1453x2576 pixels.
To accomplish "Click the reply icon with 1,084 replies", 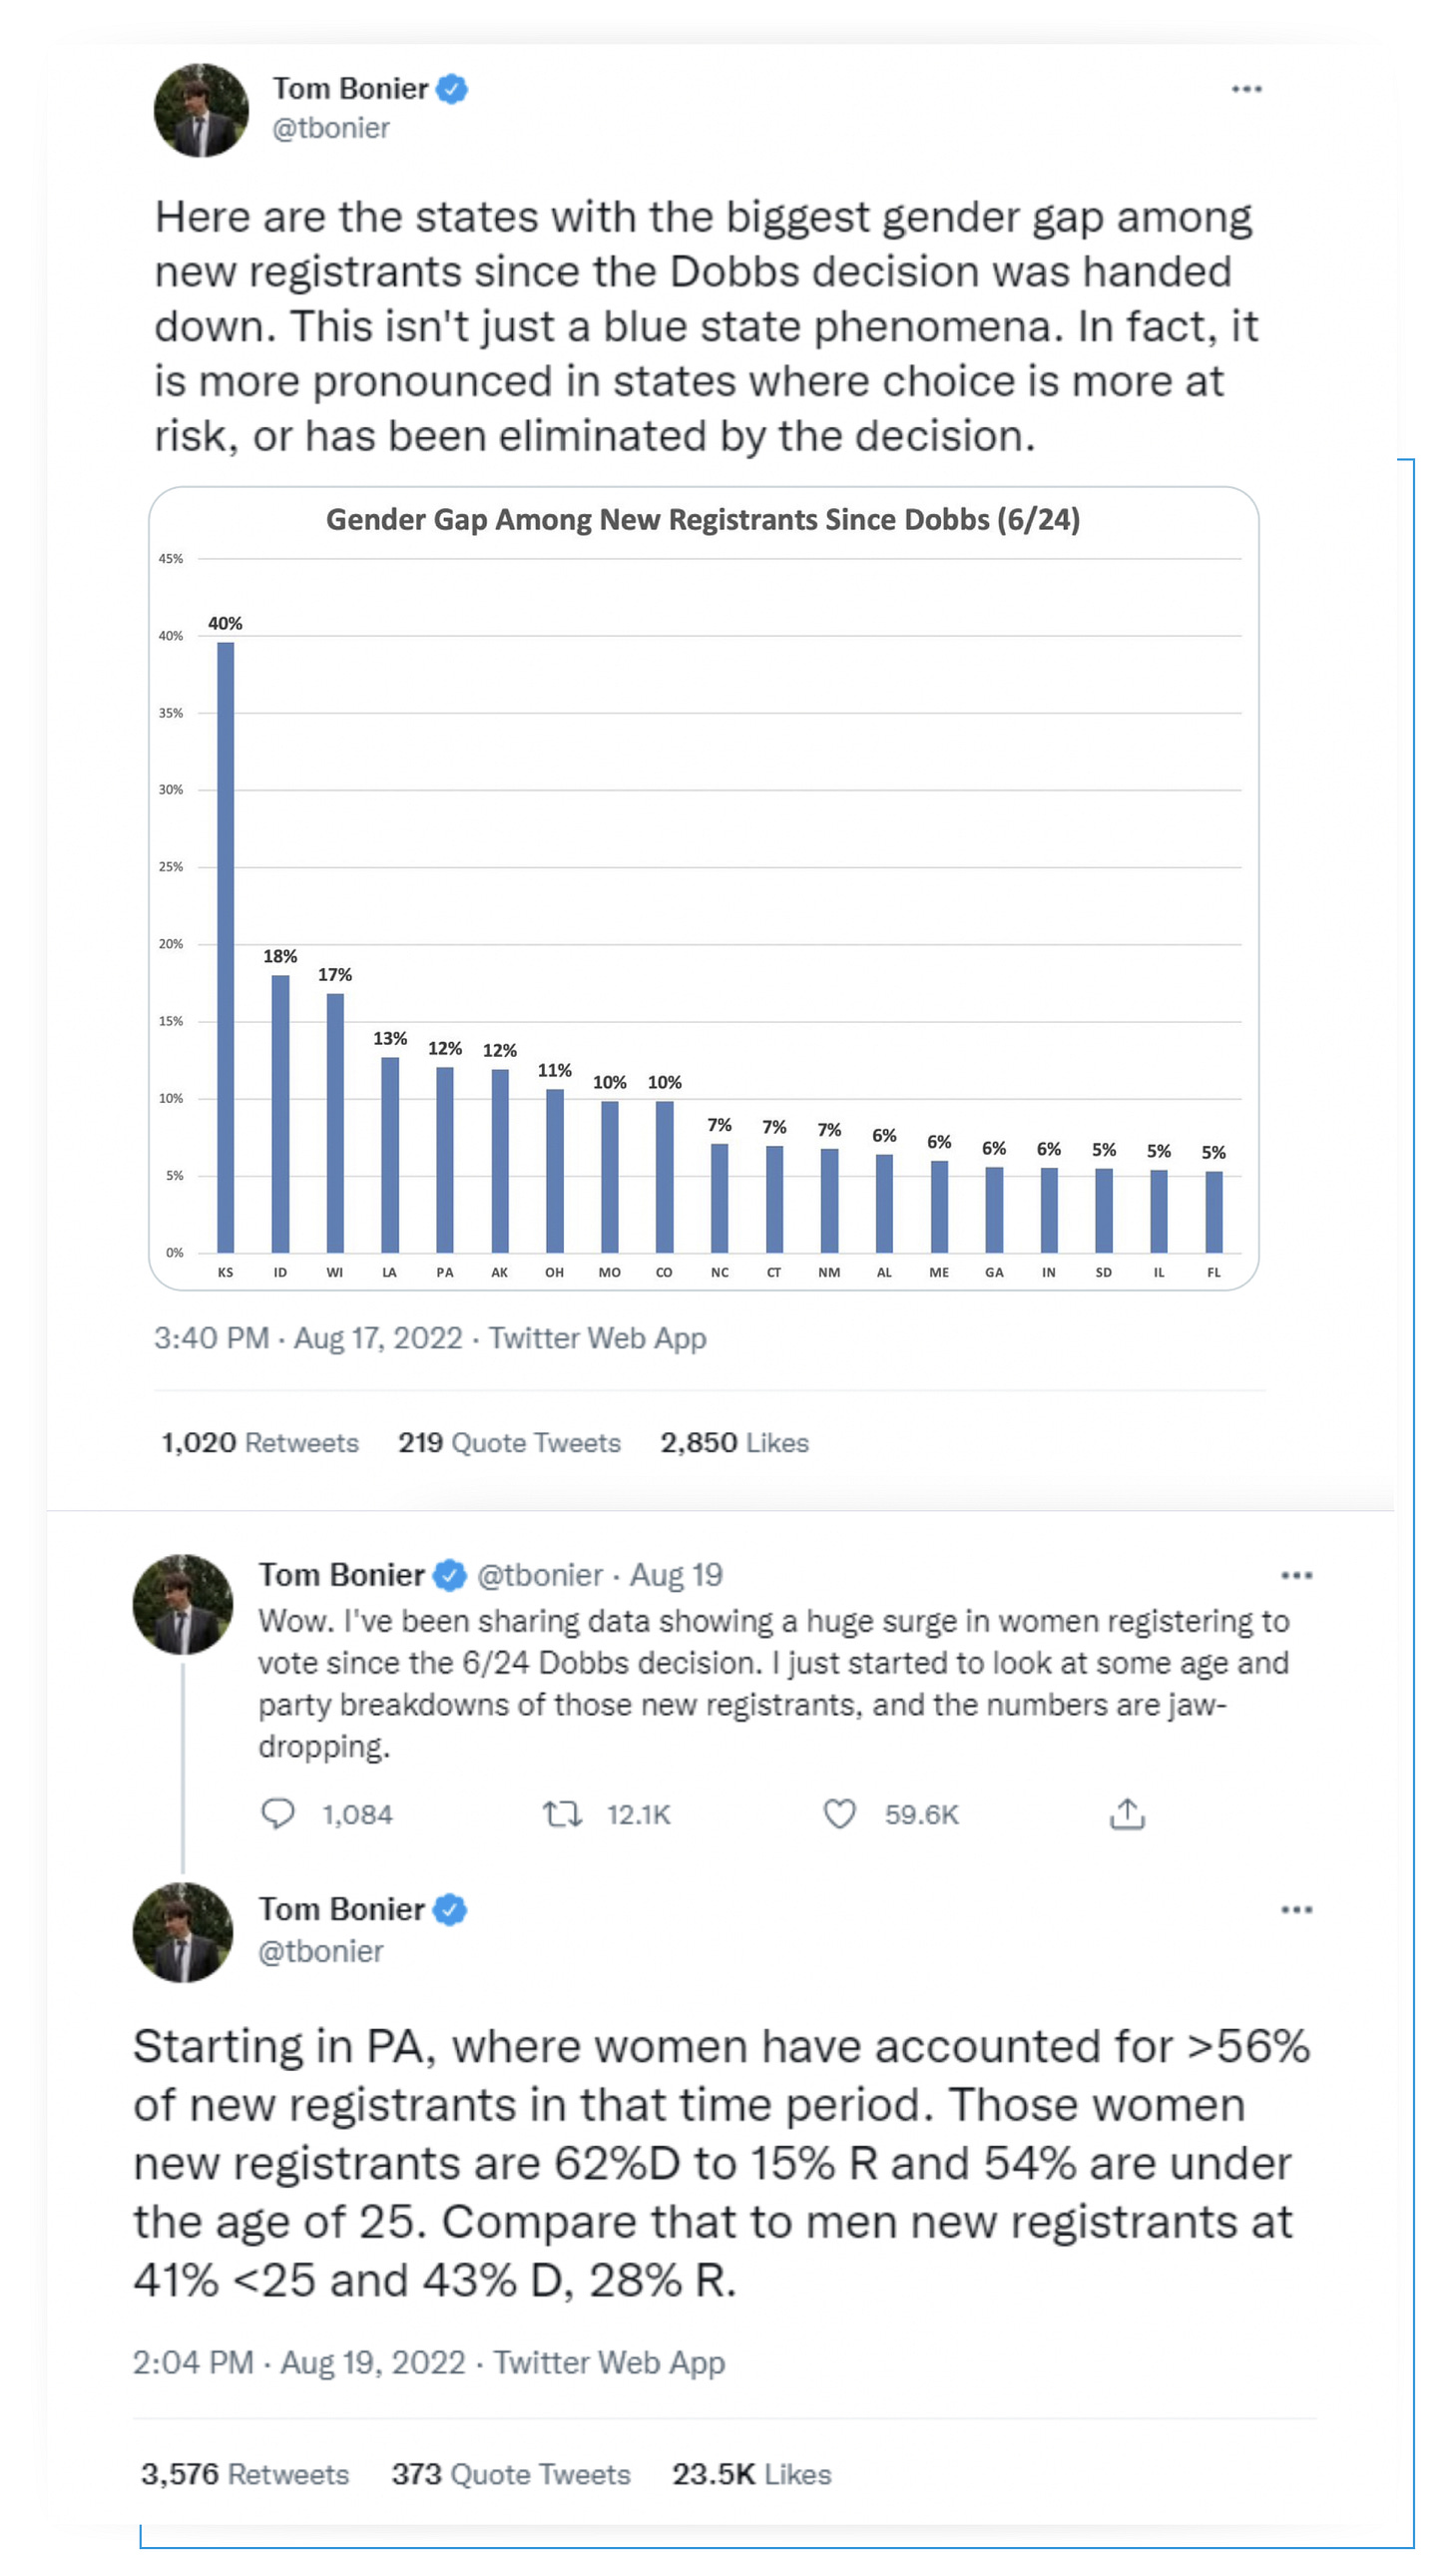I will click(277, 1813).
